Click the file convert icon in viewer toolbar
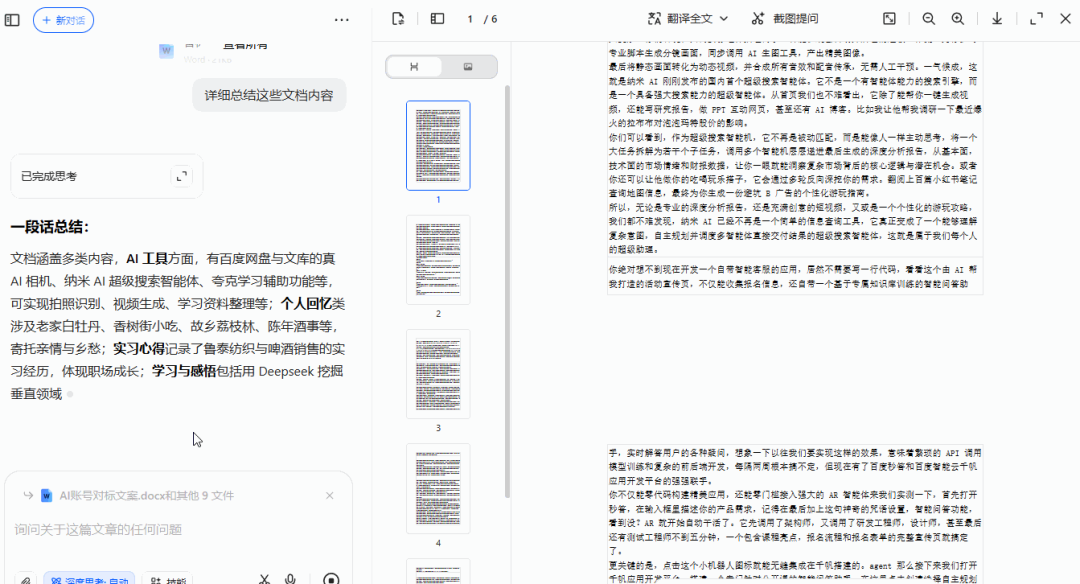The width and height of the screenshot is (1080, 584). point(398,19)
